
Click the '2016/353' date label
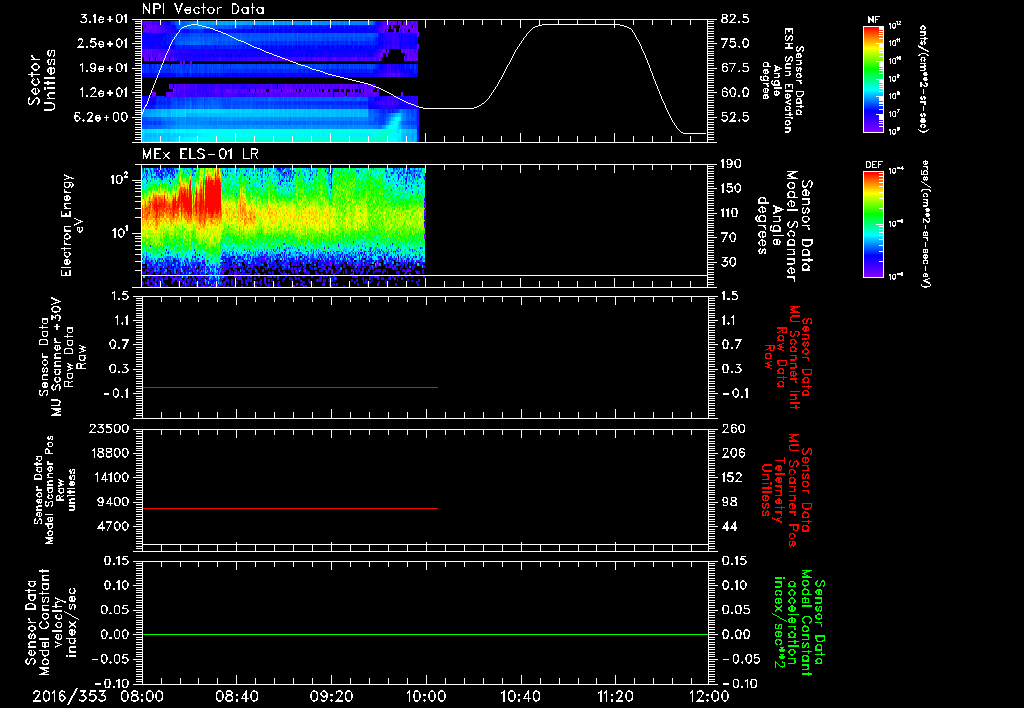(x=69, y=696)
